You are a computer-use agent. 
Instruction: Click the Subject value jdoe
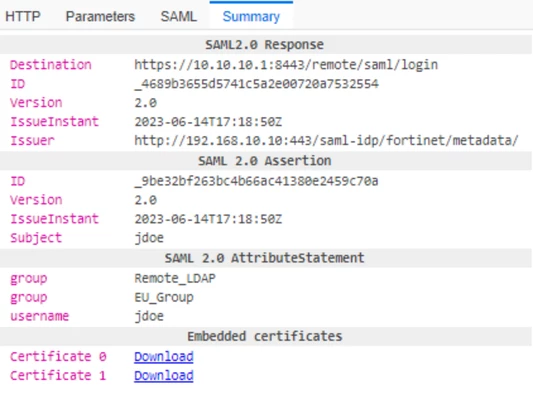(149, 238)
